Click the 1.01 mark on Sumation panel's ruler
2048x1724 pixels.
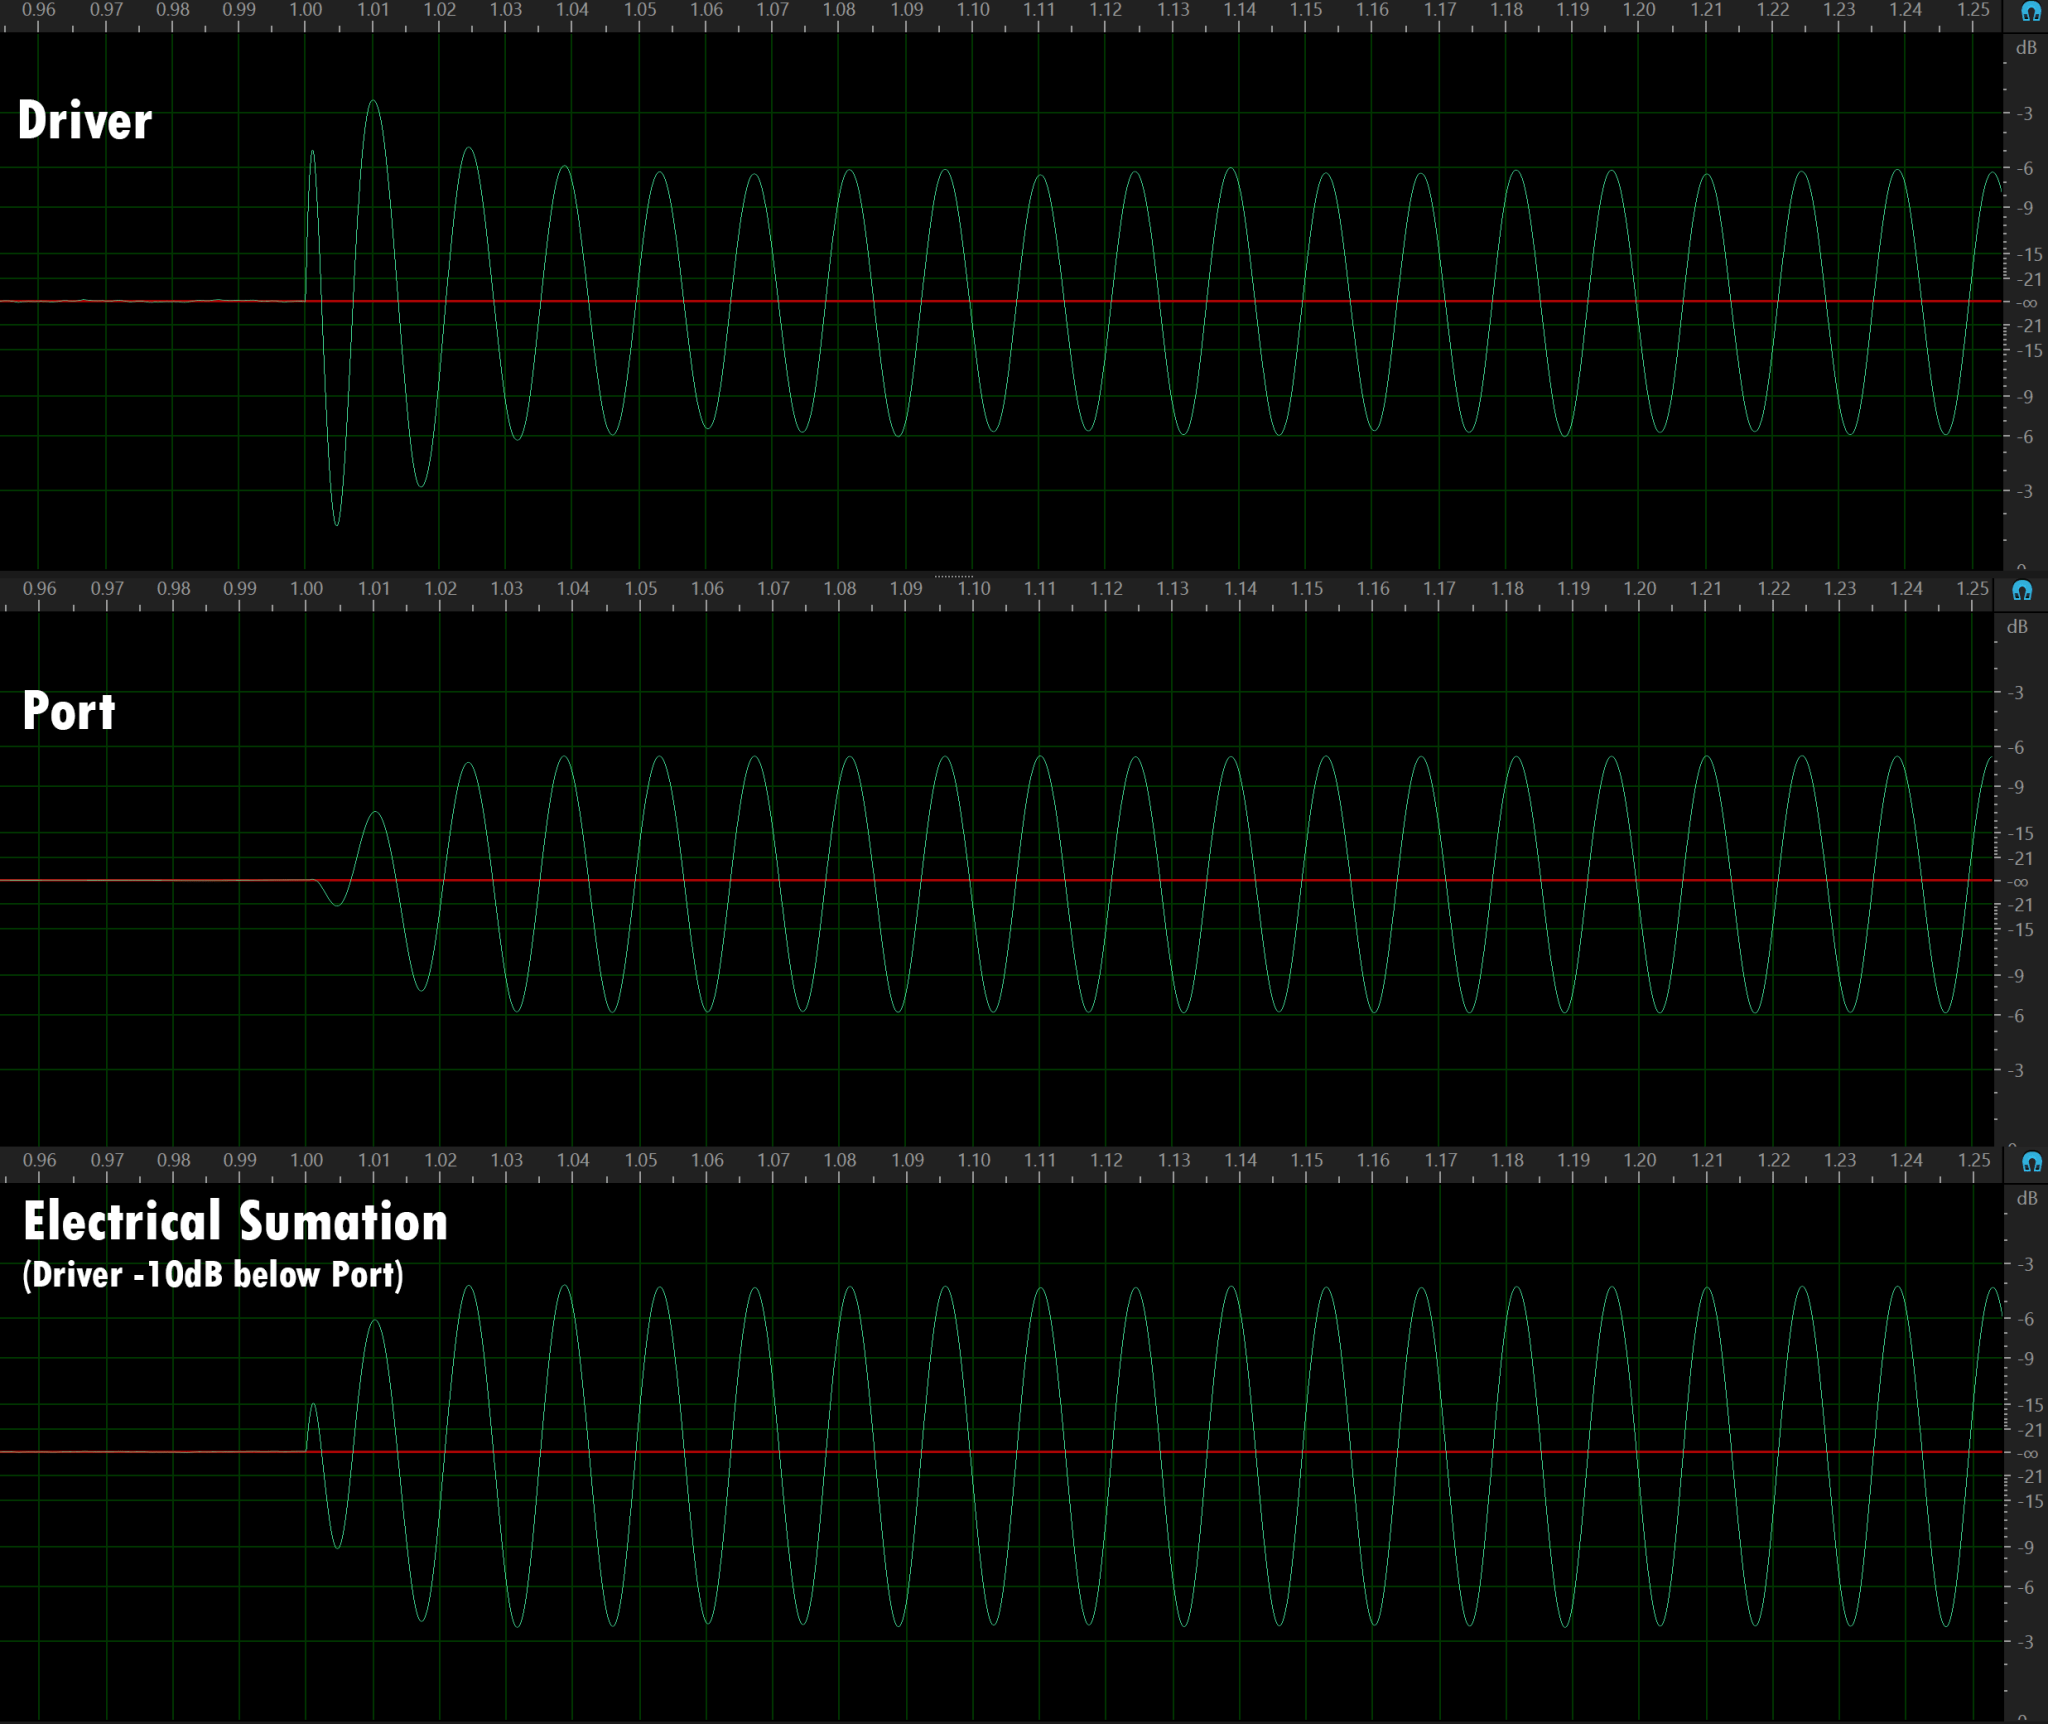374,1160
